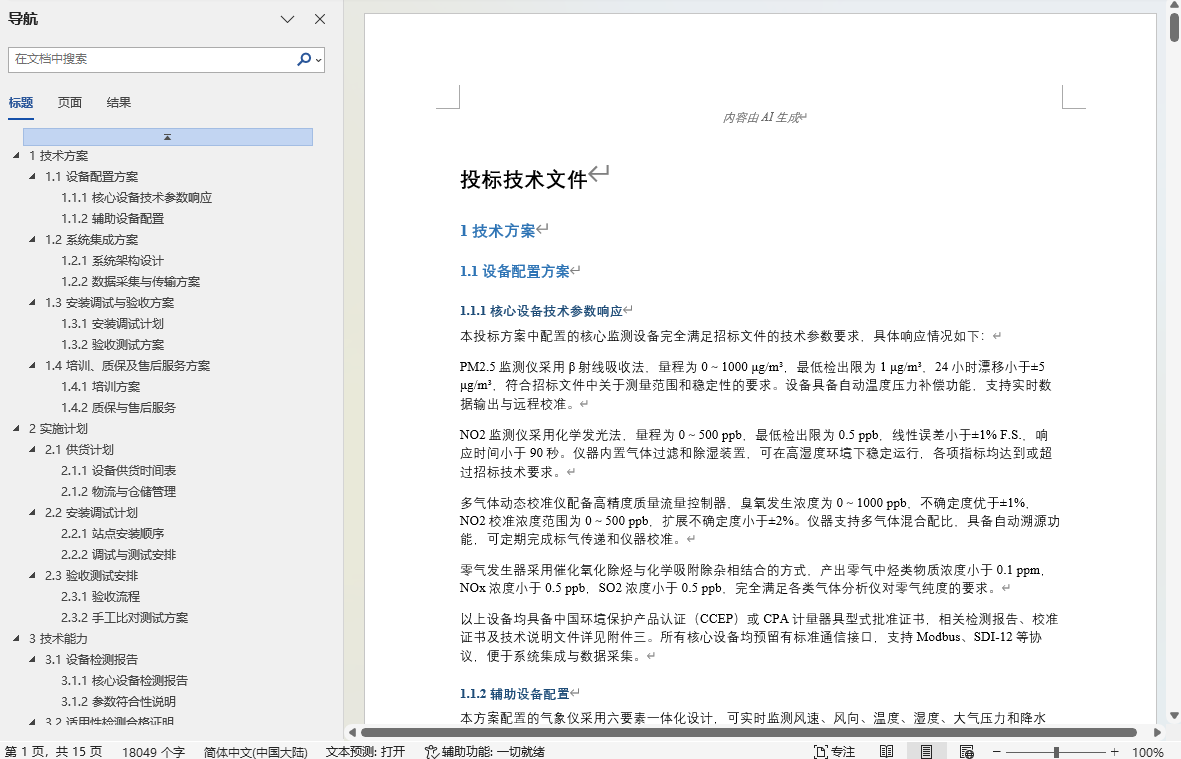
Task: Click the search magnifier icon in navigation
Action: (304, 59)
